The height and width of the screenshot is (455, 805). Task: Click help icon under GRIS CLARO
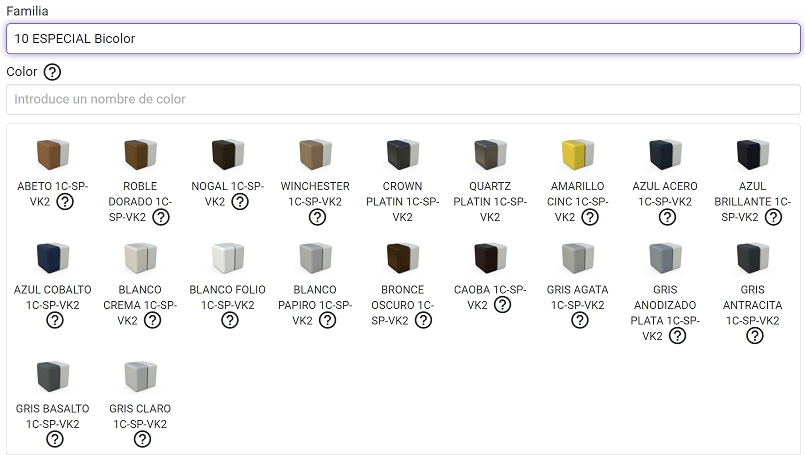pos(141,439)
